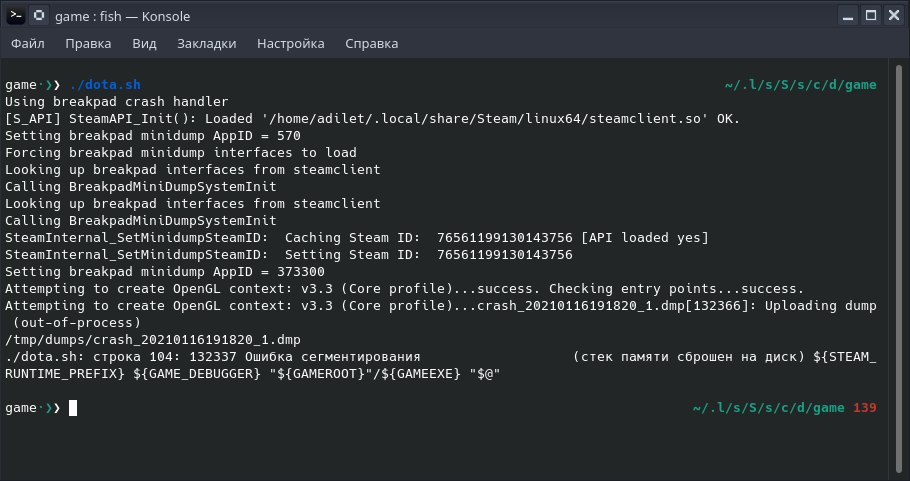Click the /tmp/dumps/crash_20210116191820_1.dmp path
910x481 pixels.
153,340
